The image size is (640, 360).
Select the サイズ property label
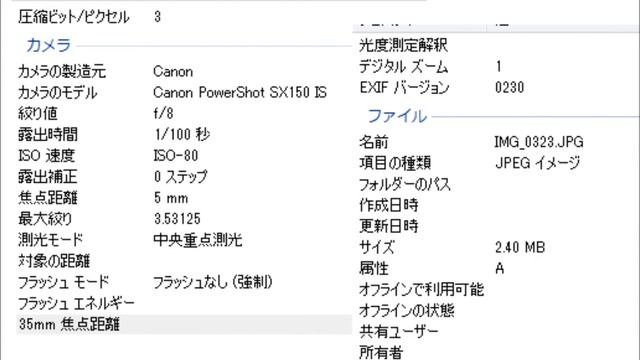pyautogui.click(x=377, y=247)
